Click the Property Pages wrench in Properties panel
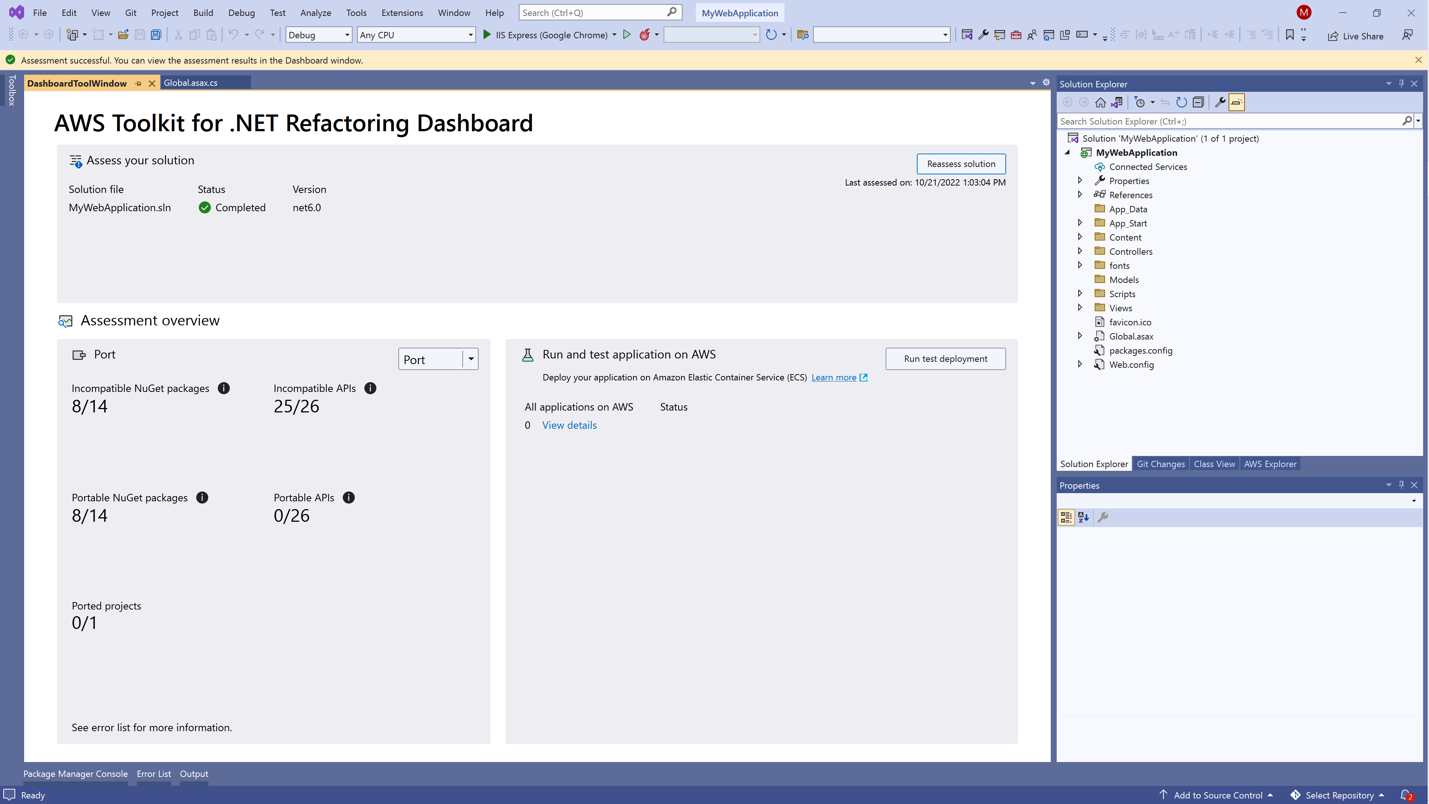Screen dimensions: 1429x804 click(x=1103, y=517)
